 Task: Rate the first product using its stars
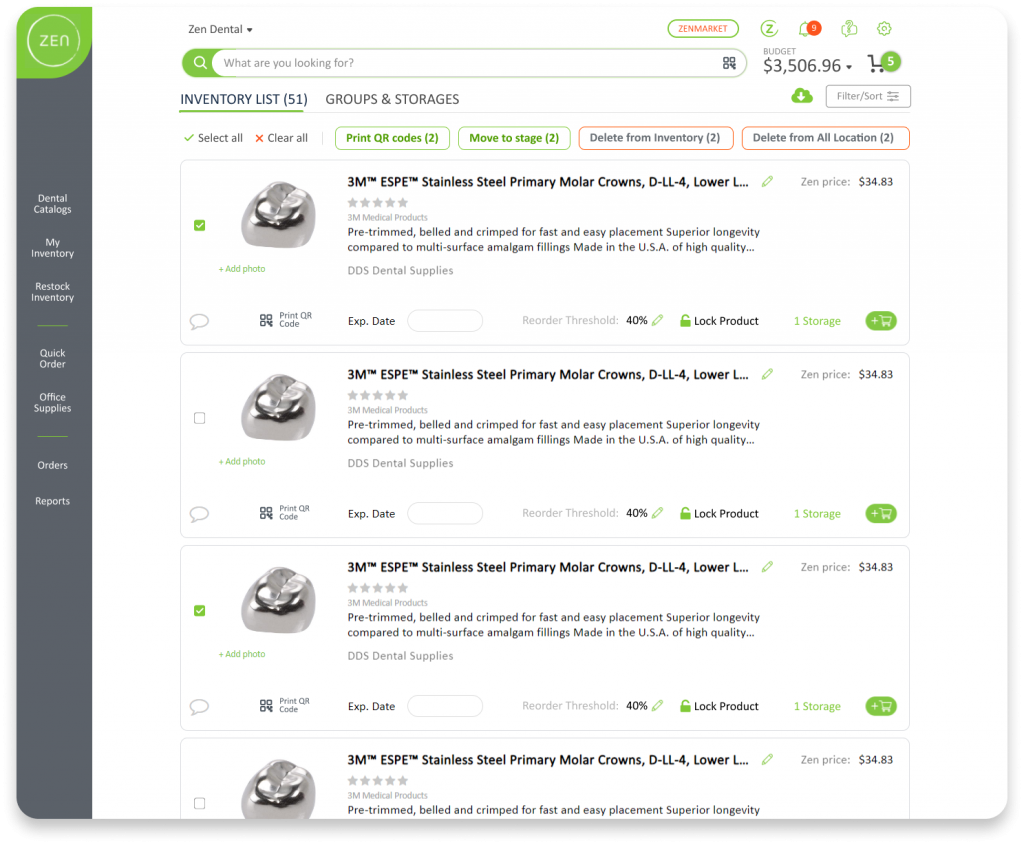(x=378, y=203)
